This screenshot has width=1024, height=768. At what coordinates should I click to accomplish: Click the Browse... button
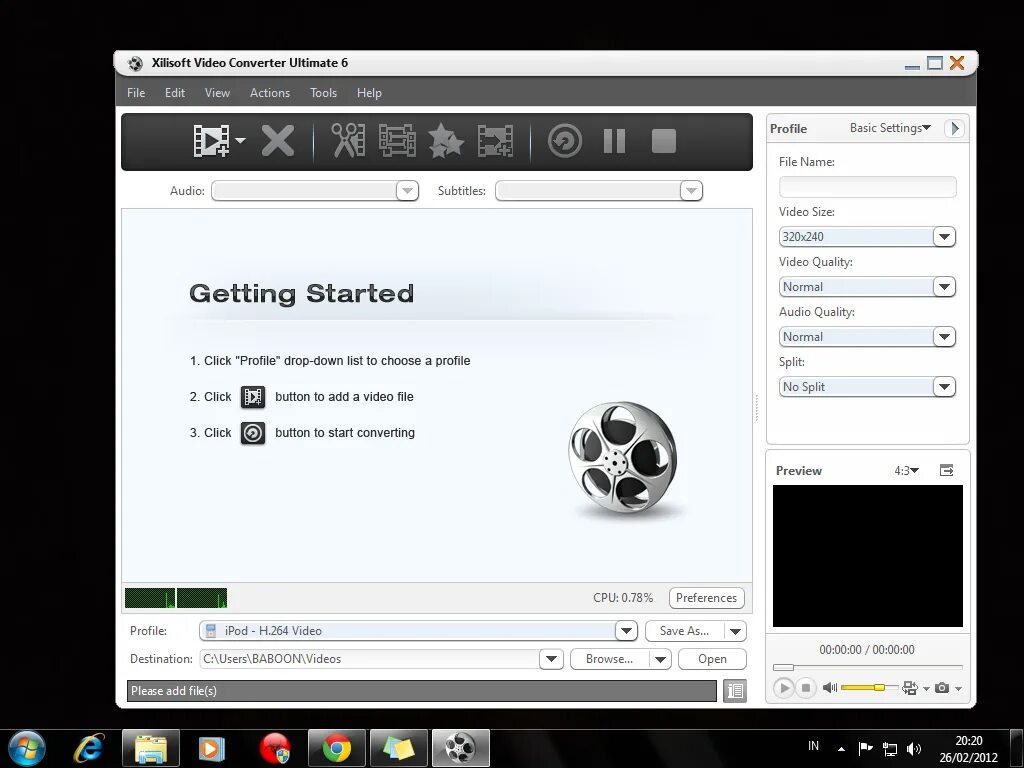click(609, 659)
